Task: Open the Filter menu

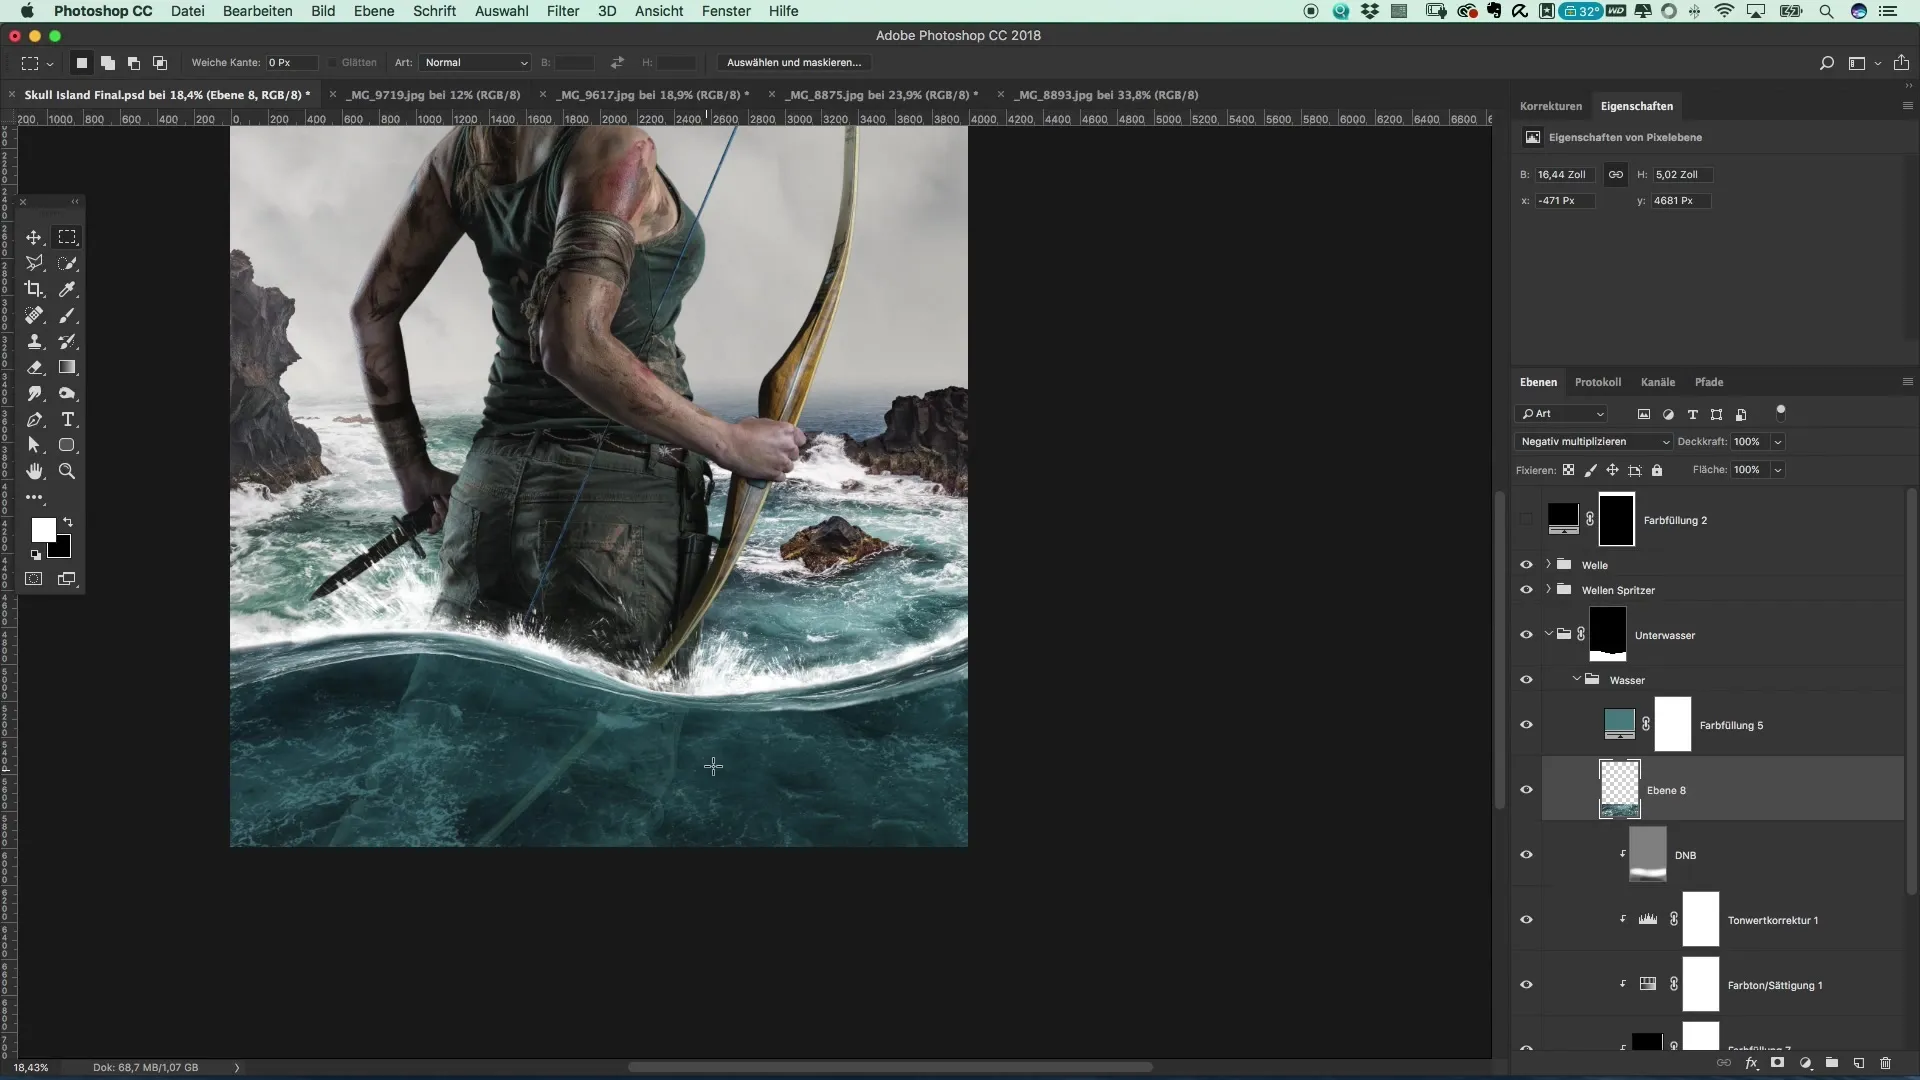Action: tap(563, 11)
